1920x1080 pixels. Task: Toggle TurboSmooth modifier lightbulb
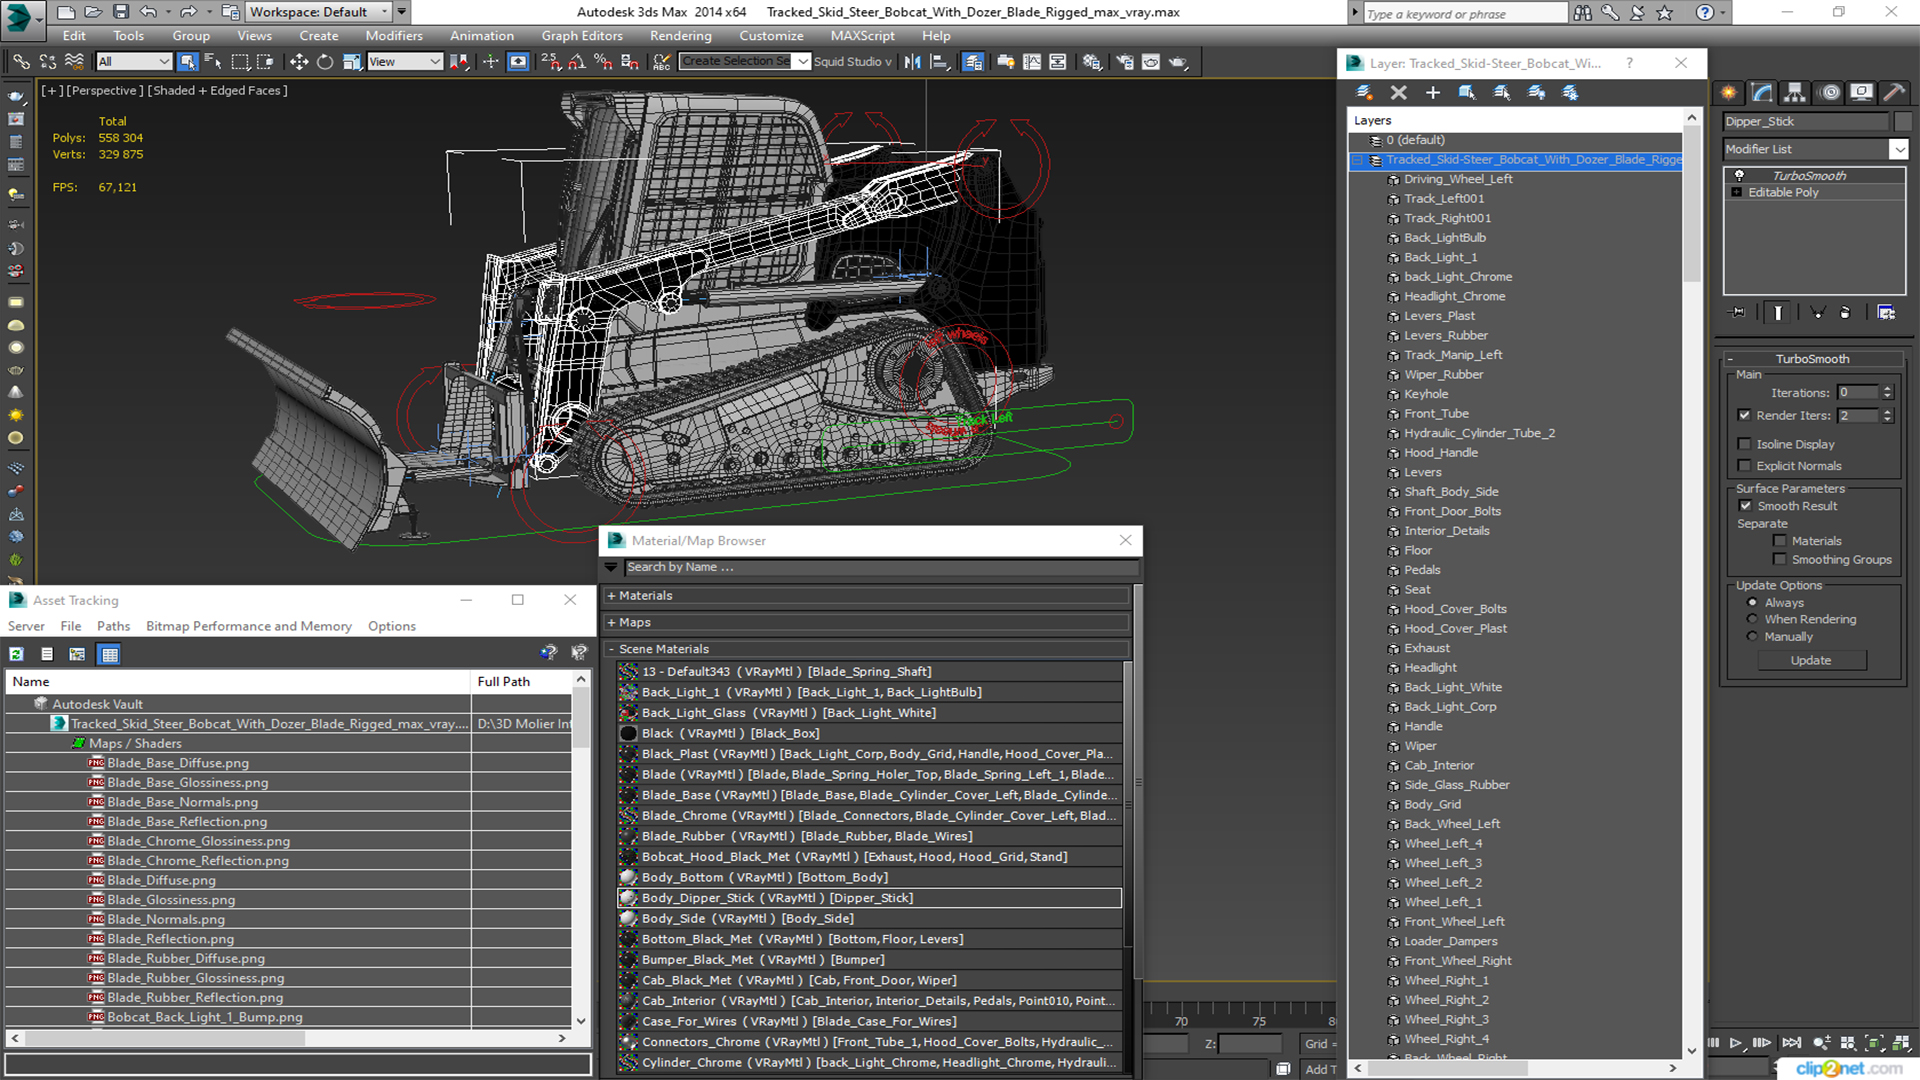click(x=1739, y=176)
